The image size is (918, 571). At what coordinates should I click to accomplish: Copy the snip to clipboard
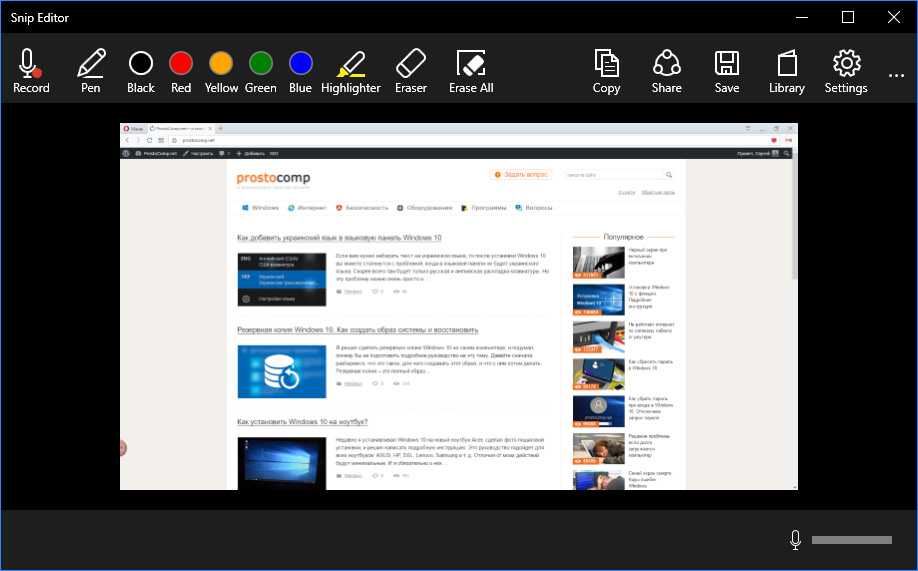point(606,70)
